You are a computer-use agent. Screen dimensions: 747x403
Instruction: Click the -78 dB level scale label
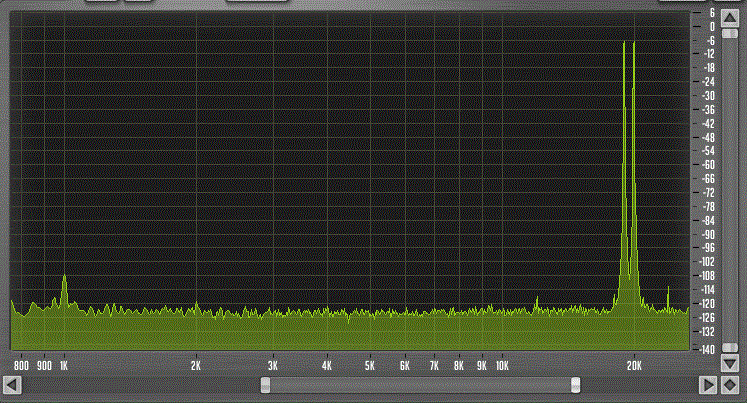[x=708, y=207]
